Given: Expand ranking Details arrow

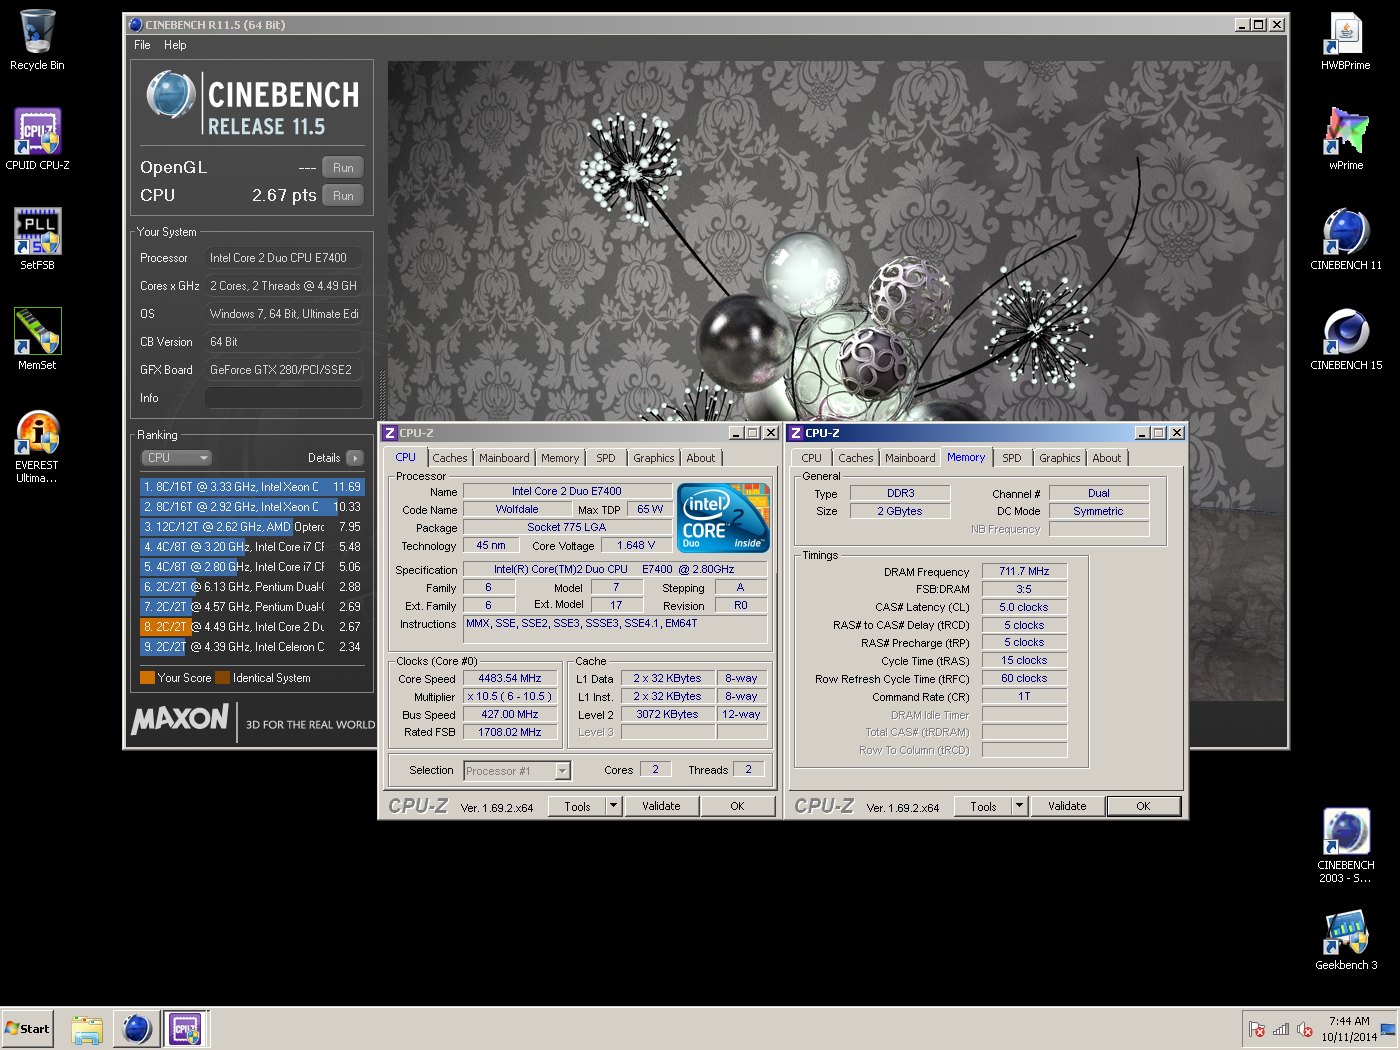Looking at the screenshot, I should [355, 458].
